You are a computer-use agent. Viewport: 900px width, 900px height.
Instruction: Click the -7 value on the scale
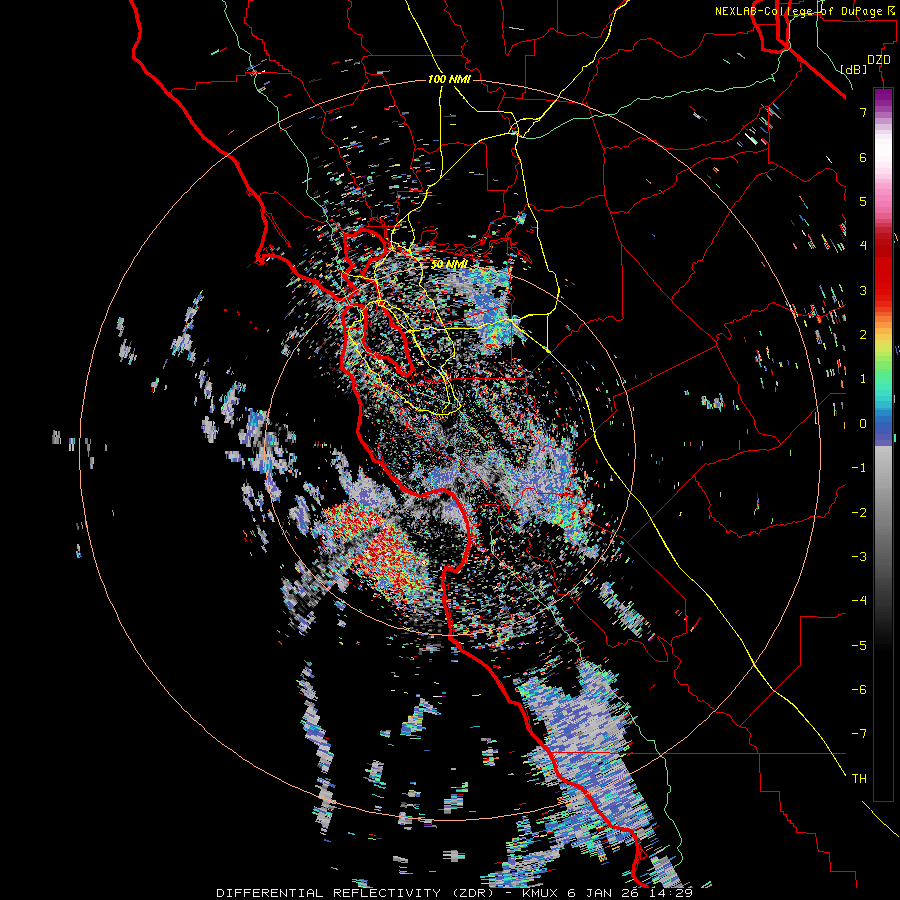(x=859, y=734)
